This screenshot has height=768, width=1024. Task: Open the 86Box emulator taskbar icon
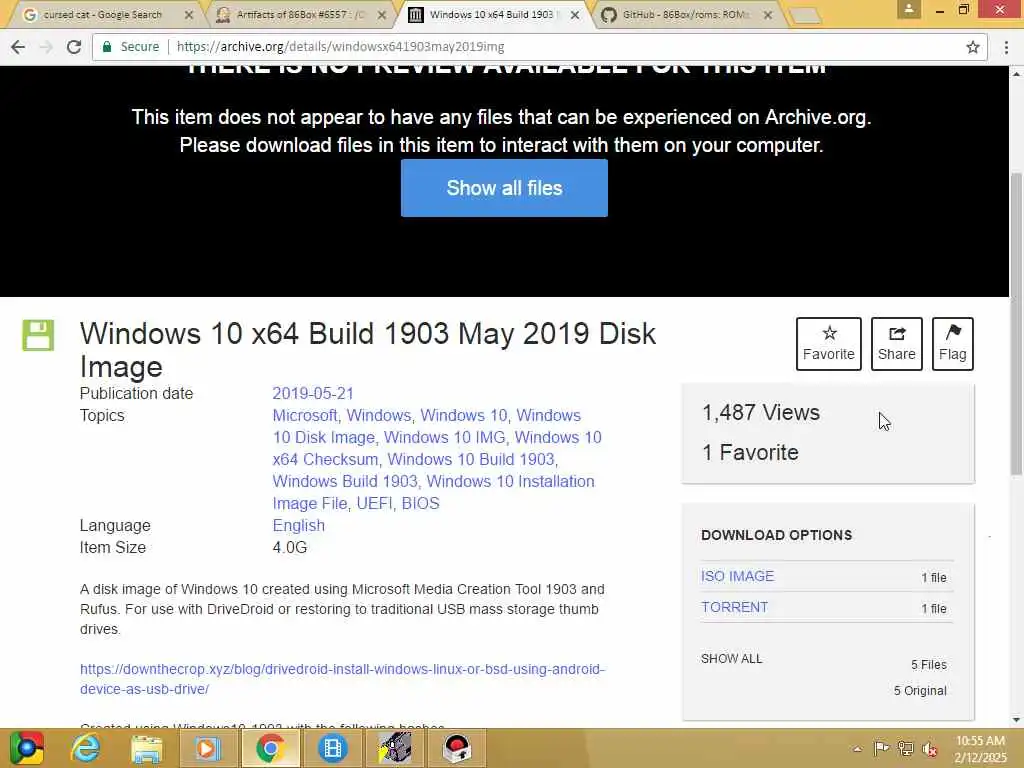[394, 748]
